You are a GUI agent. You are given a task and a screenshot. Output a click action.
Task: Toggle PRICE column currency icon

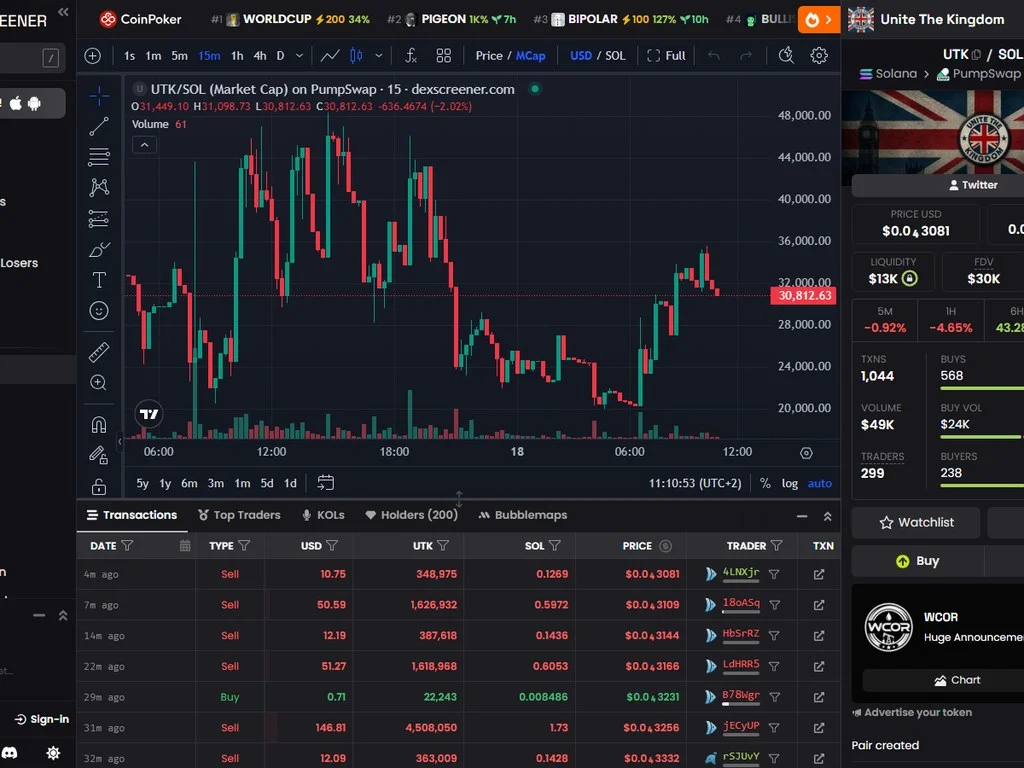click(x=665, y=546)
